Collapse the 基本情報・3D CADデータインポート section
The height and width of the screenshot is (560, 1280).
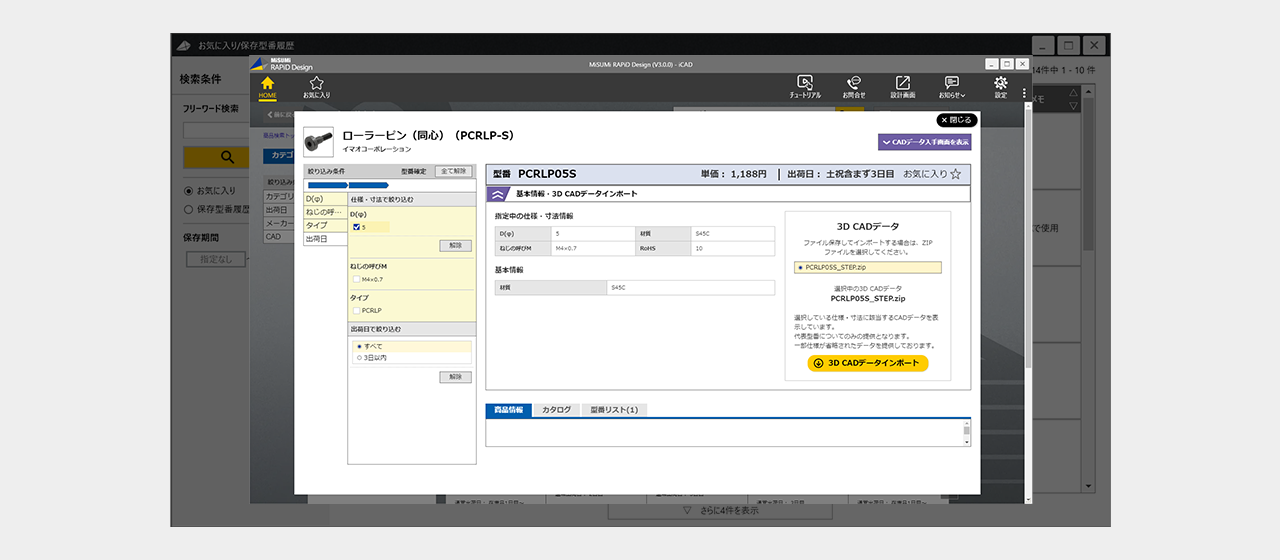coord(500,194)
